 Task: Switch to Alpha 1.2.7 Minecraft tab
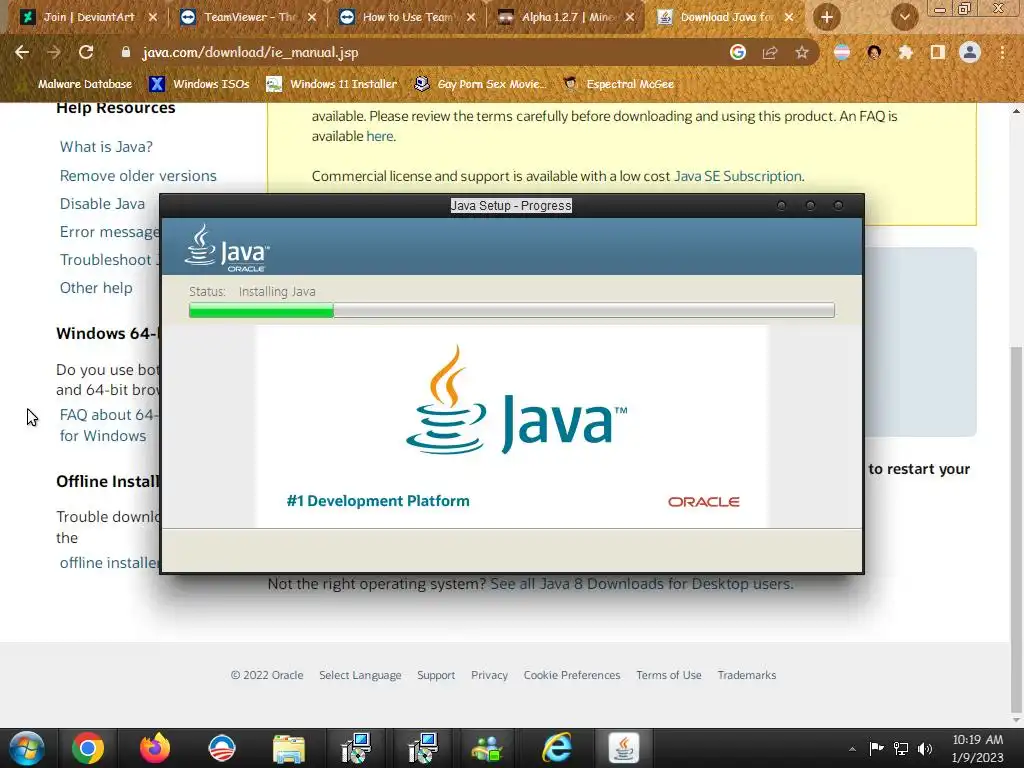(568, 17)
